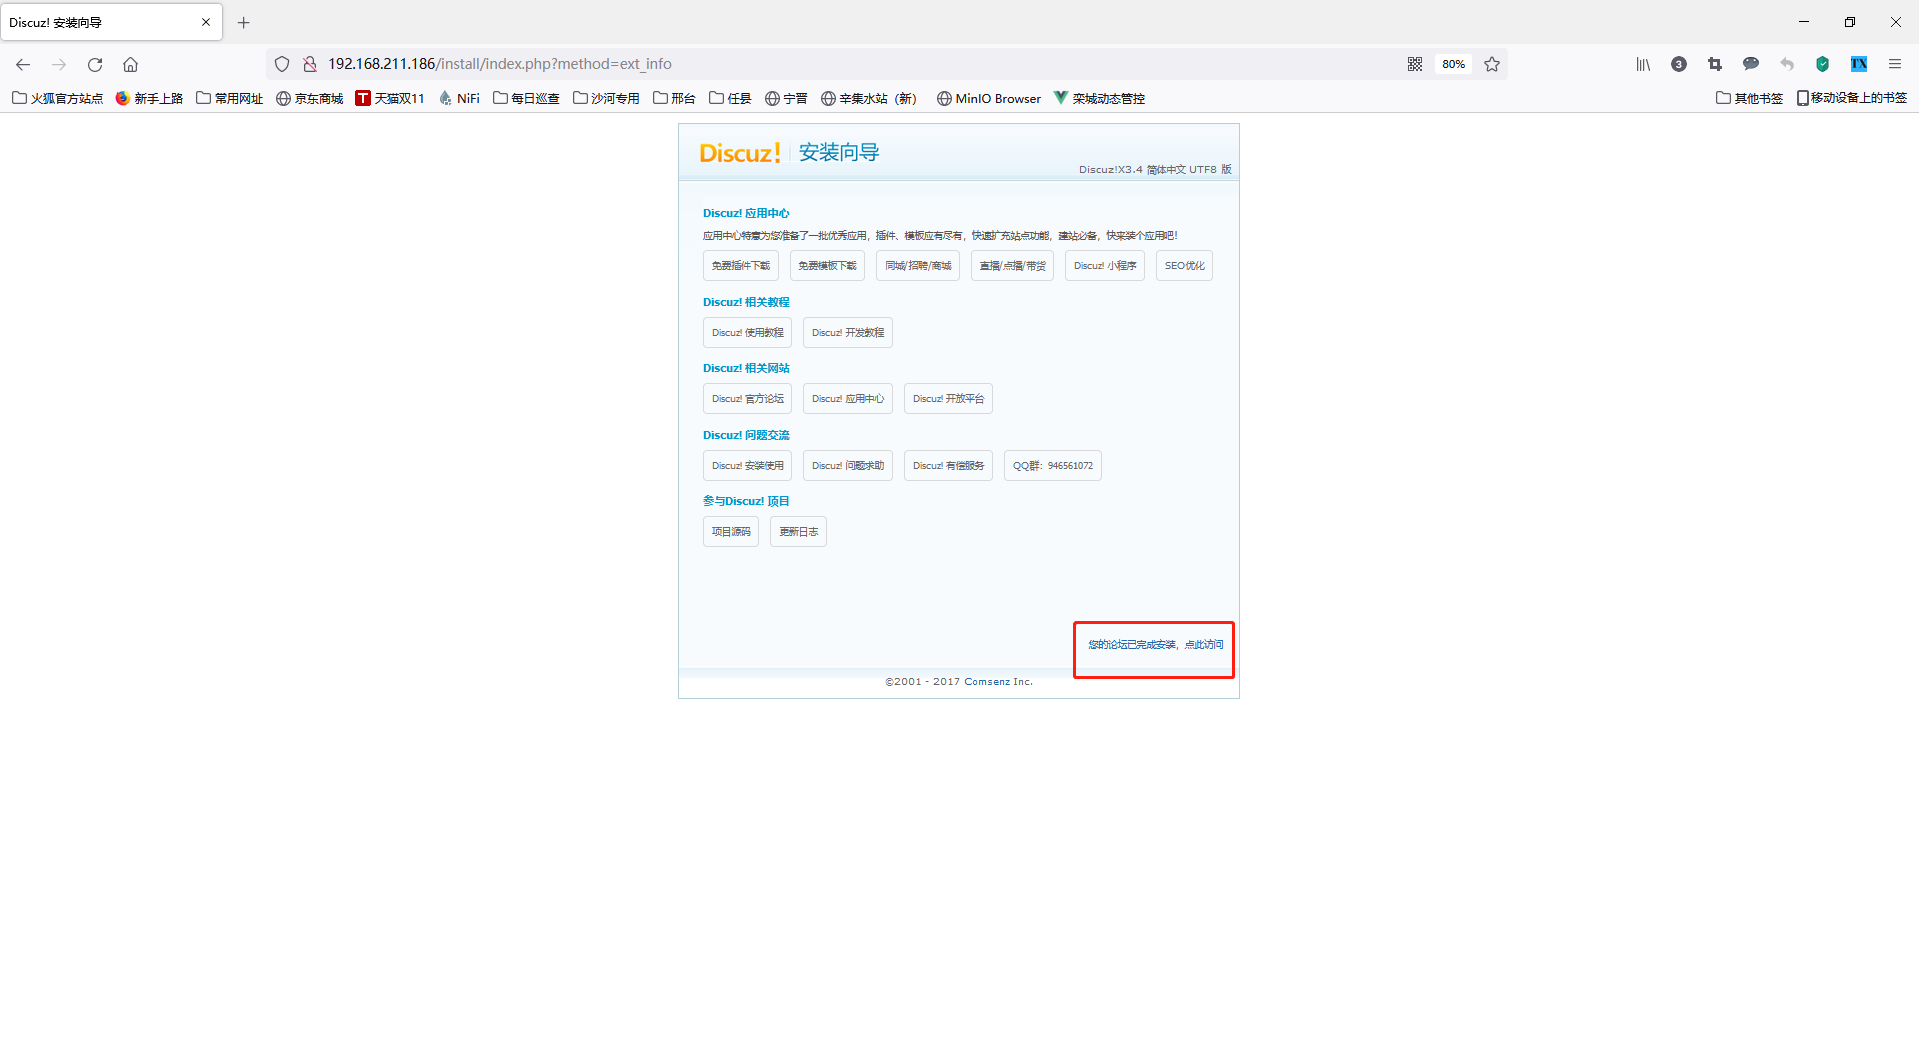Click the 同城/招聘/商城 button

918,266
